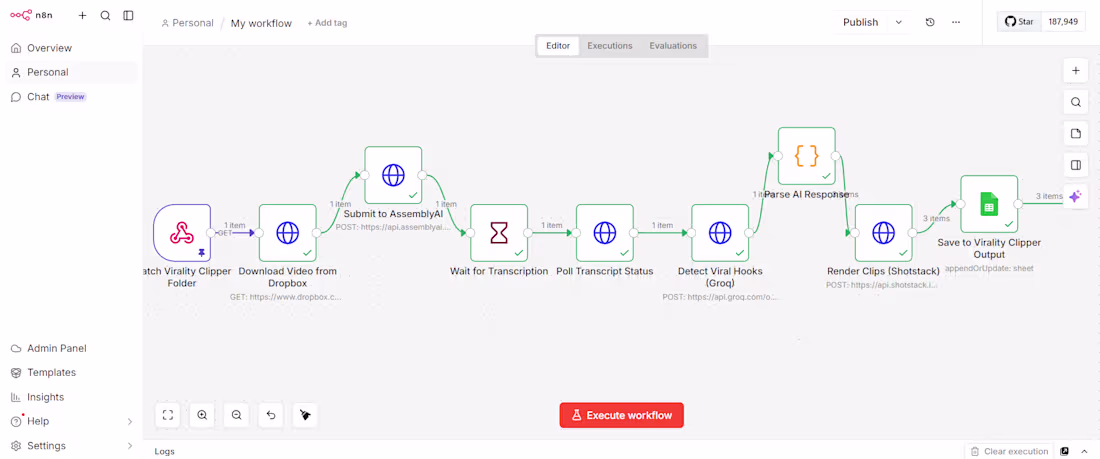This screenshot has width=1100, height=459.
Task: Click the zoom in icon
Action: 202,415
